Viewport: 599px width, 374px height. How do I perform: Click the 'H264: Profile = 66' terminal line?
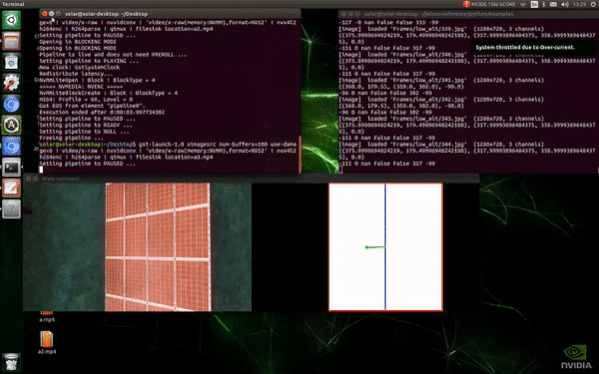86,99
